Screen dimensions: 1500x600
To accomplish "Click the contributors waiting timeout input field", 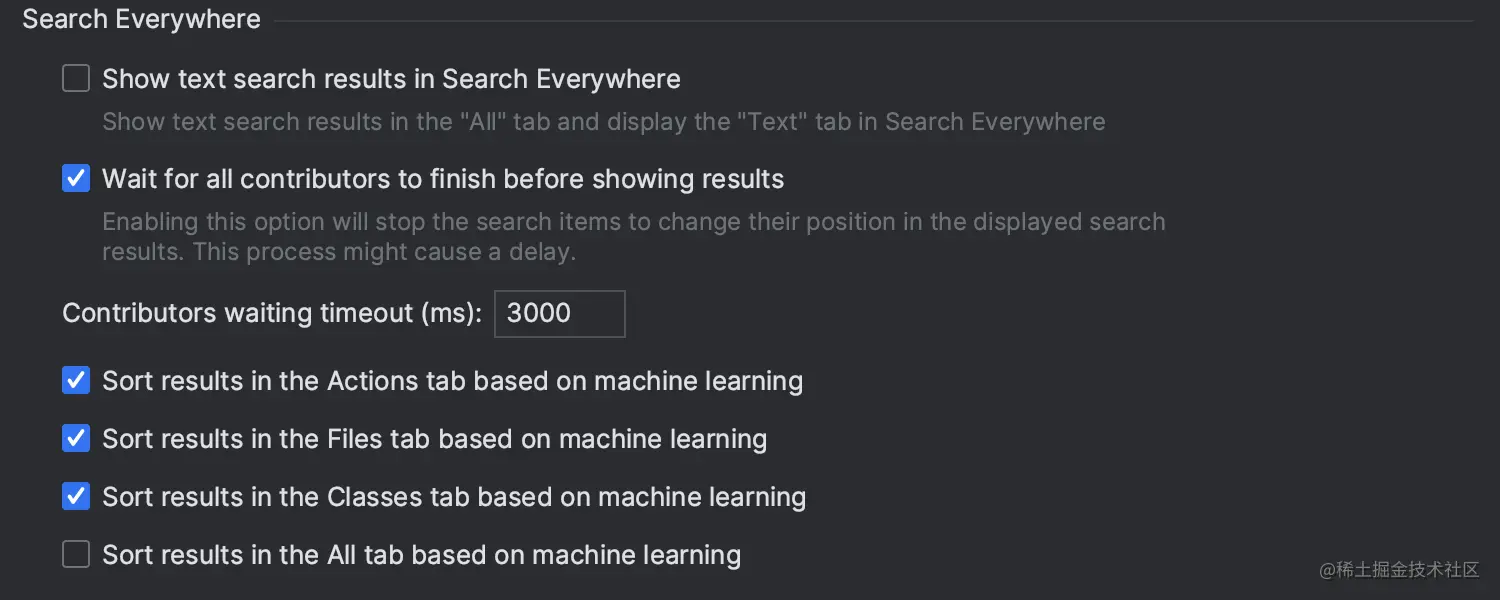I will (x=559, y=313).
